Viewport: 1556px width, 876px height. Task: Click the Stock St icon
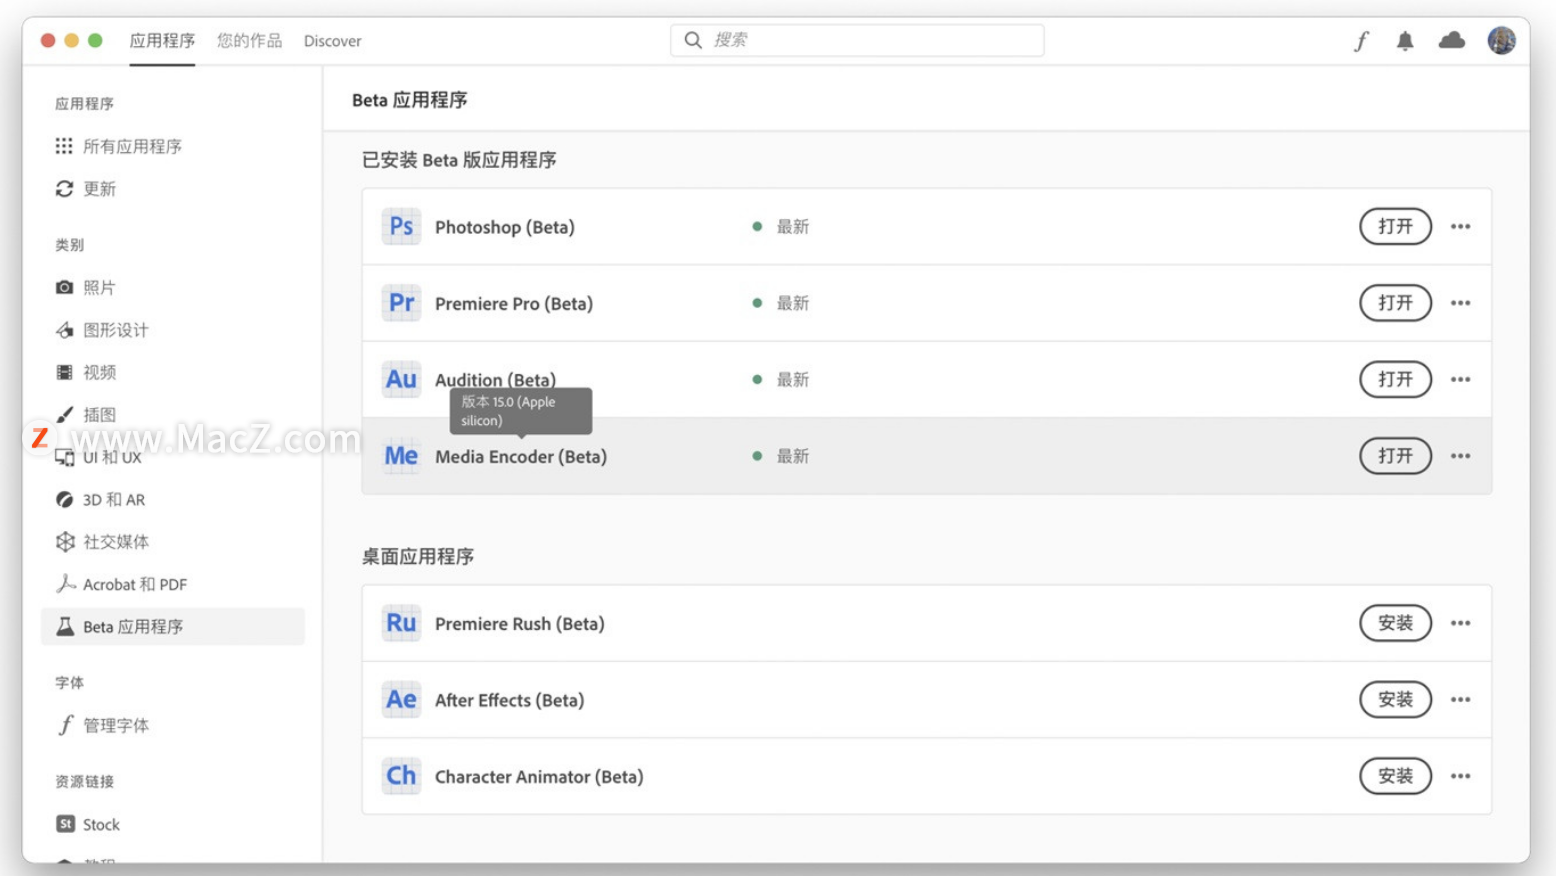[x=65, y=824]
